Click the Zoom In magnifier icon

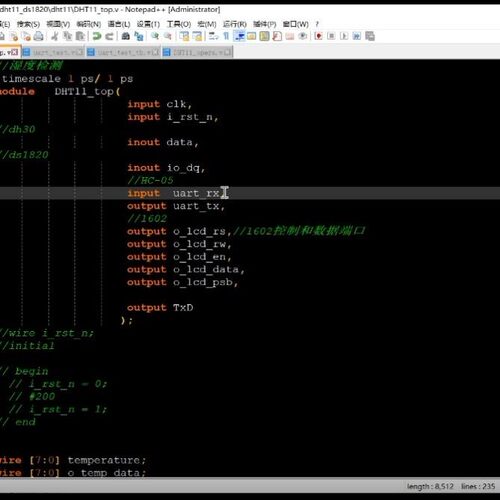pyautogui.click(x=155, y=36)
